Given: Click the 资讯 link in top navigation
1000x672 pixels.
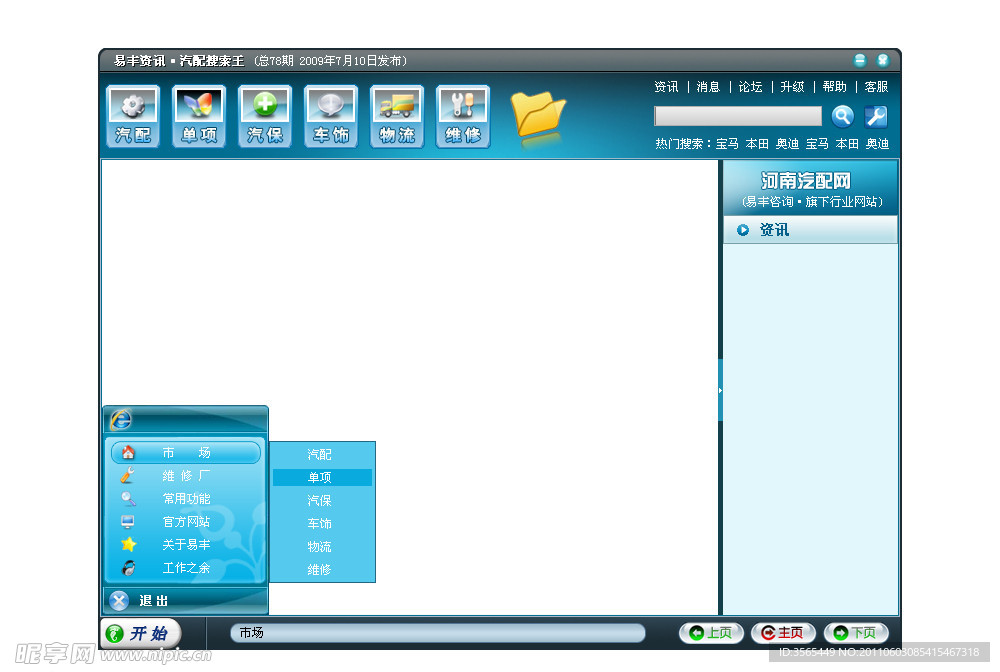Looking at the screenshot, I should (666, 87).
